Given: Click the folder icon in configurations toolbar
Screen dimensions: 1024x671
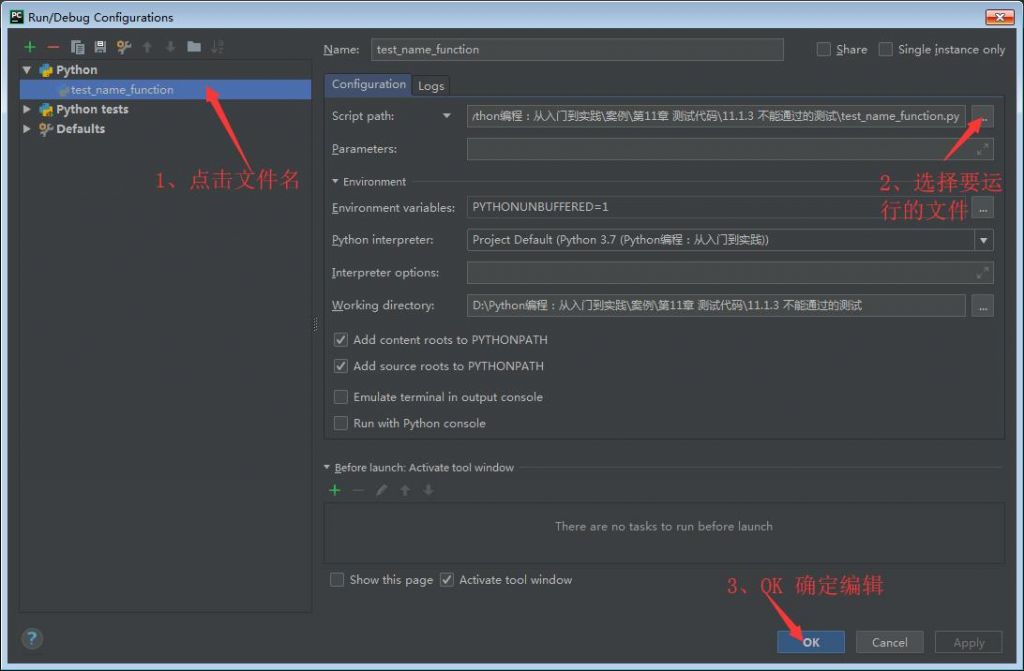Looking at the screenshot, I should (x=194, y=47).
